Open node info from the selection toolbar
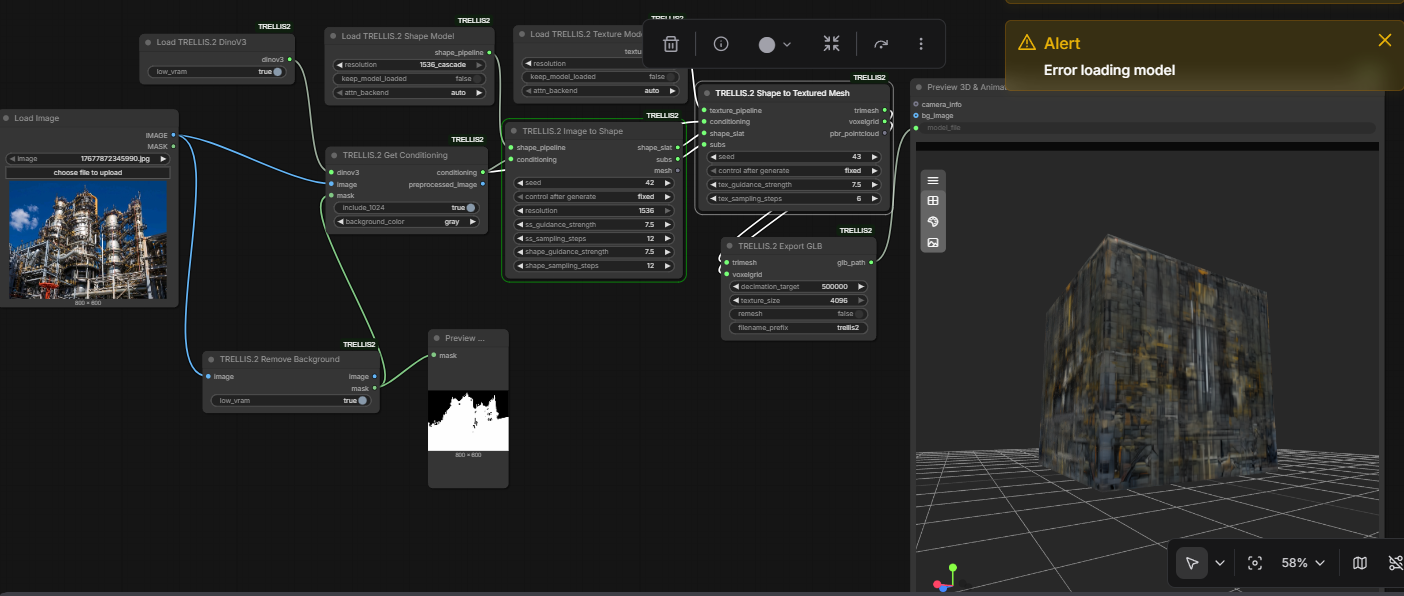Screen dimensions: 1404x596 coord(721,44)
